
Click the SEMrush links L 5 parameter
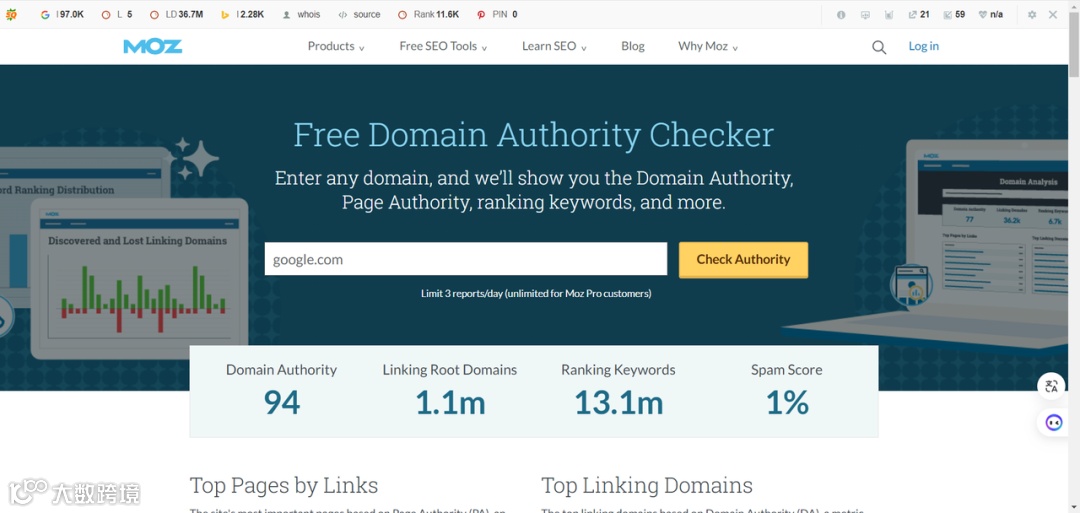pos(117,14)
